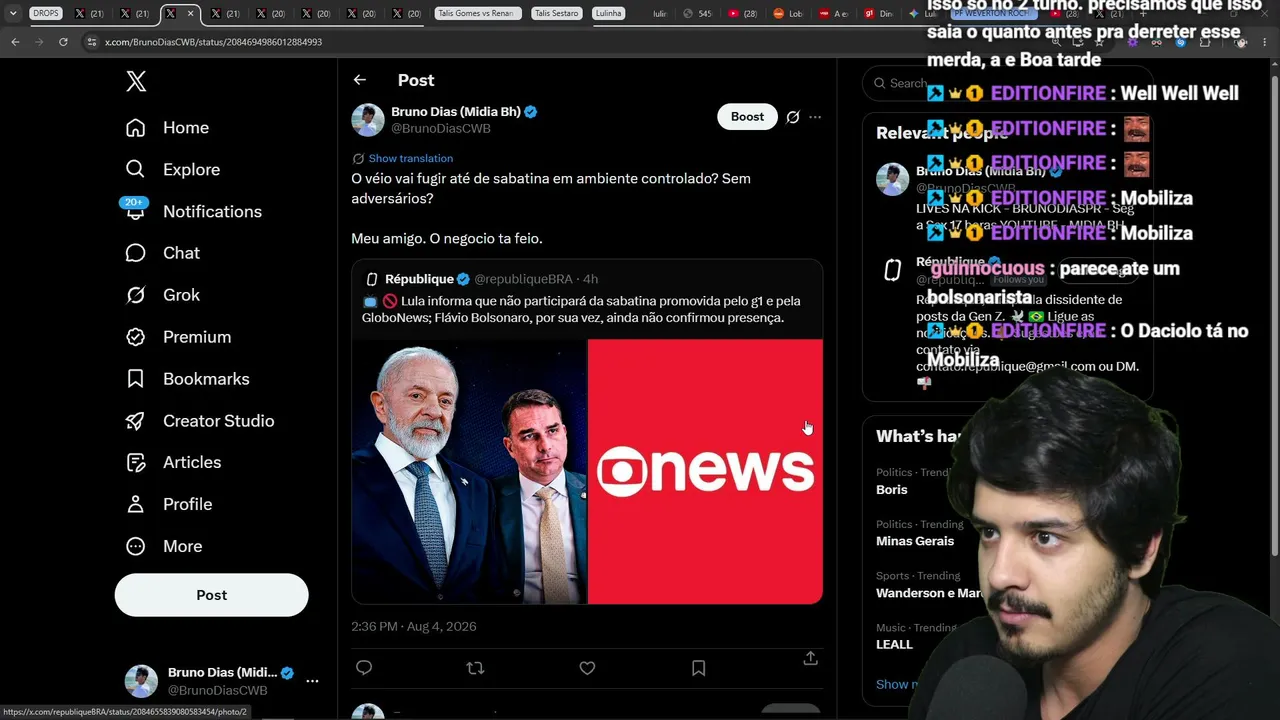Open the account menu dots beside Bruno Dias
Screen dimensions: 1280x720
[312, 681]
